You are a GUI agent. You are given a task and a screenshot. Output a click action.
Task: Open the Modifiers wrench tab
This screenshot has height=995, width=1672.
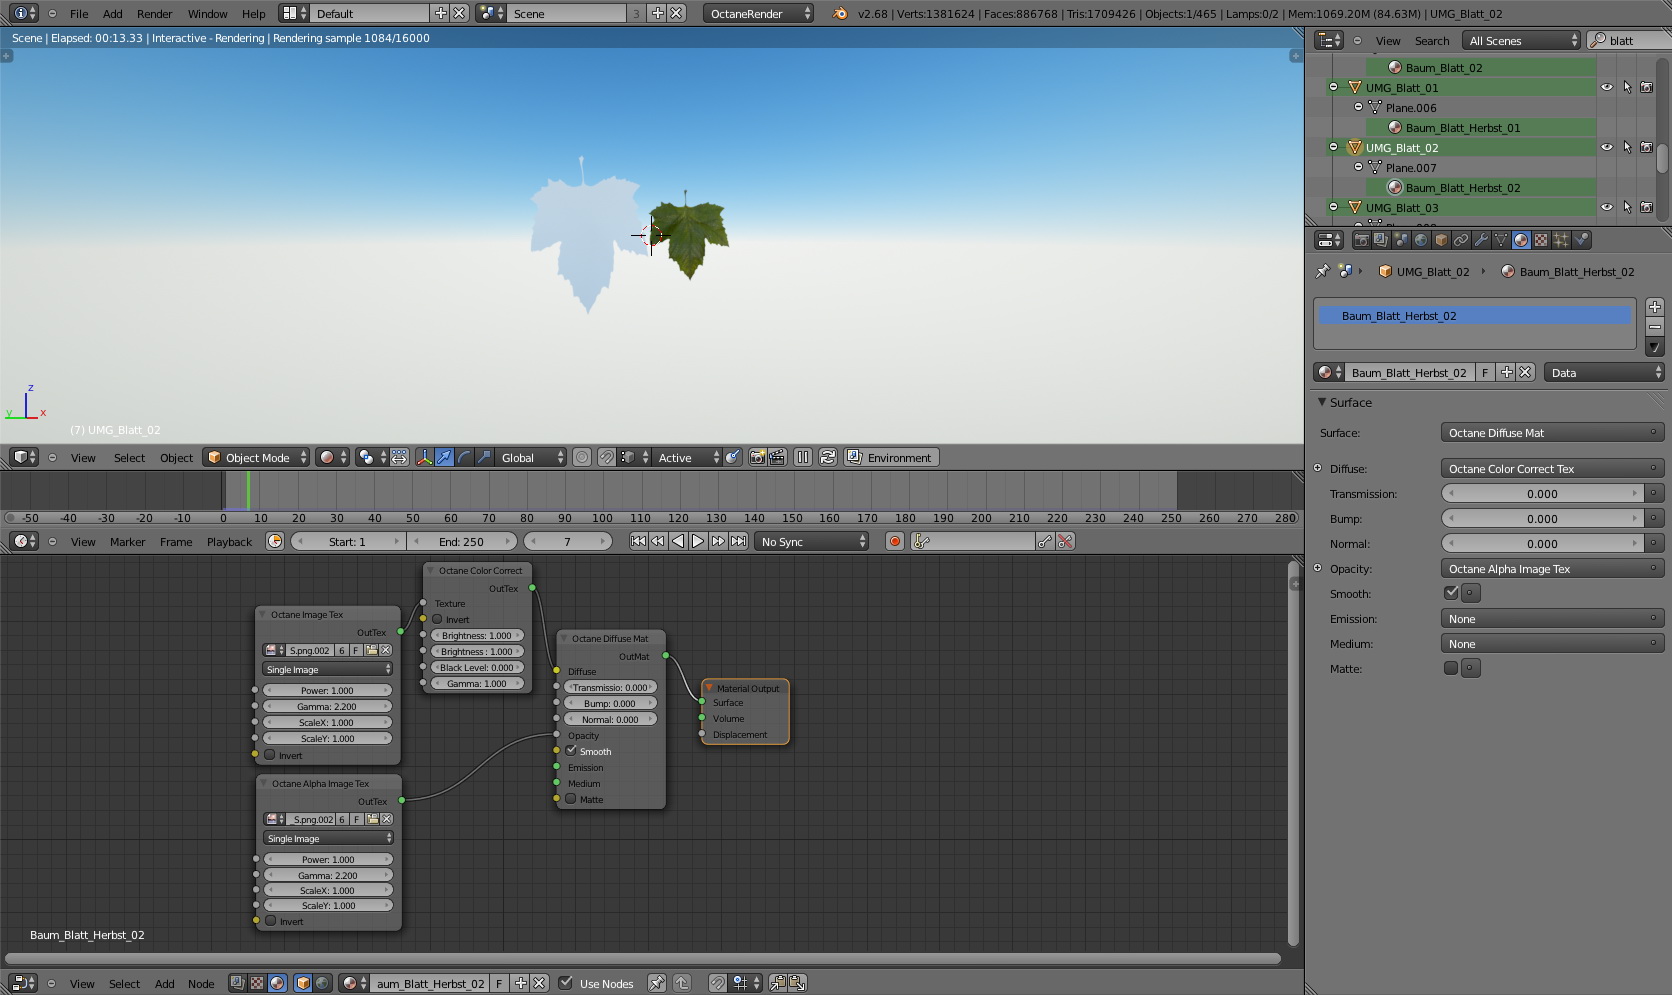click(x=1481, y=240)
